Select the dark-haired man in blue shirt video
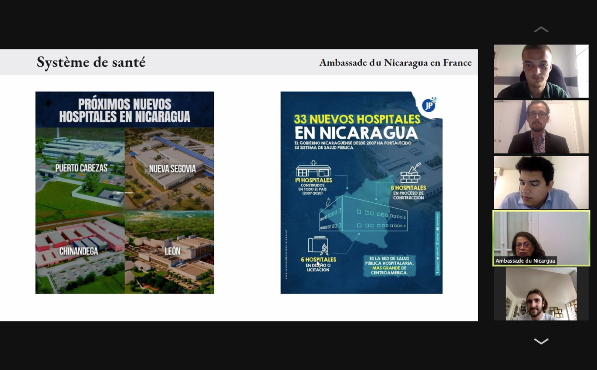This screenshot has height=370, width=597. [x=541, y=182]
